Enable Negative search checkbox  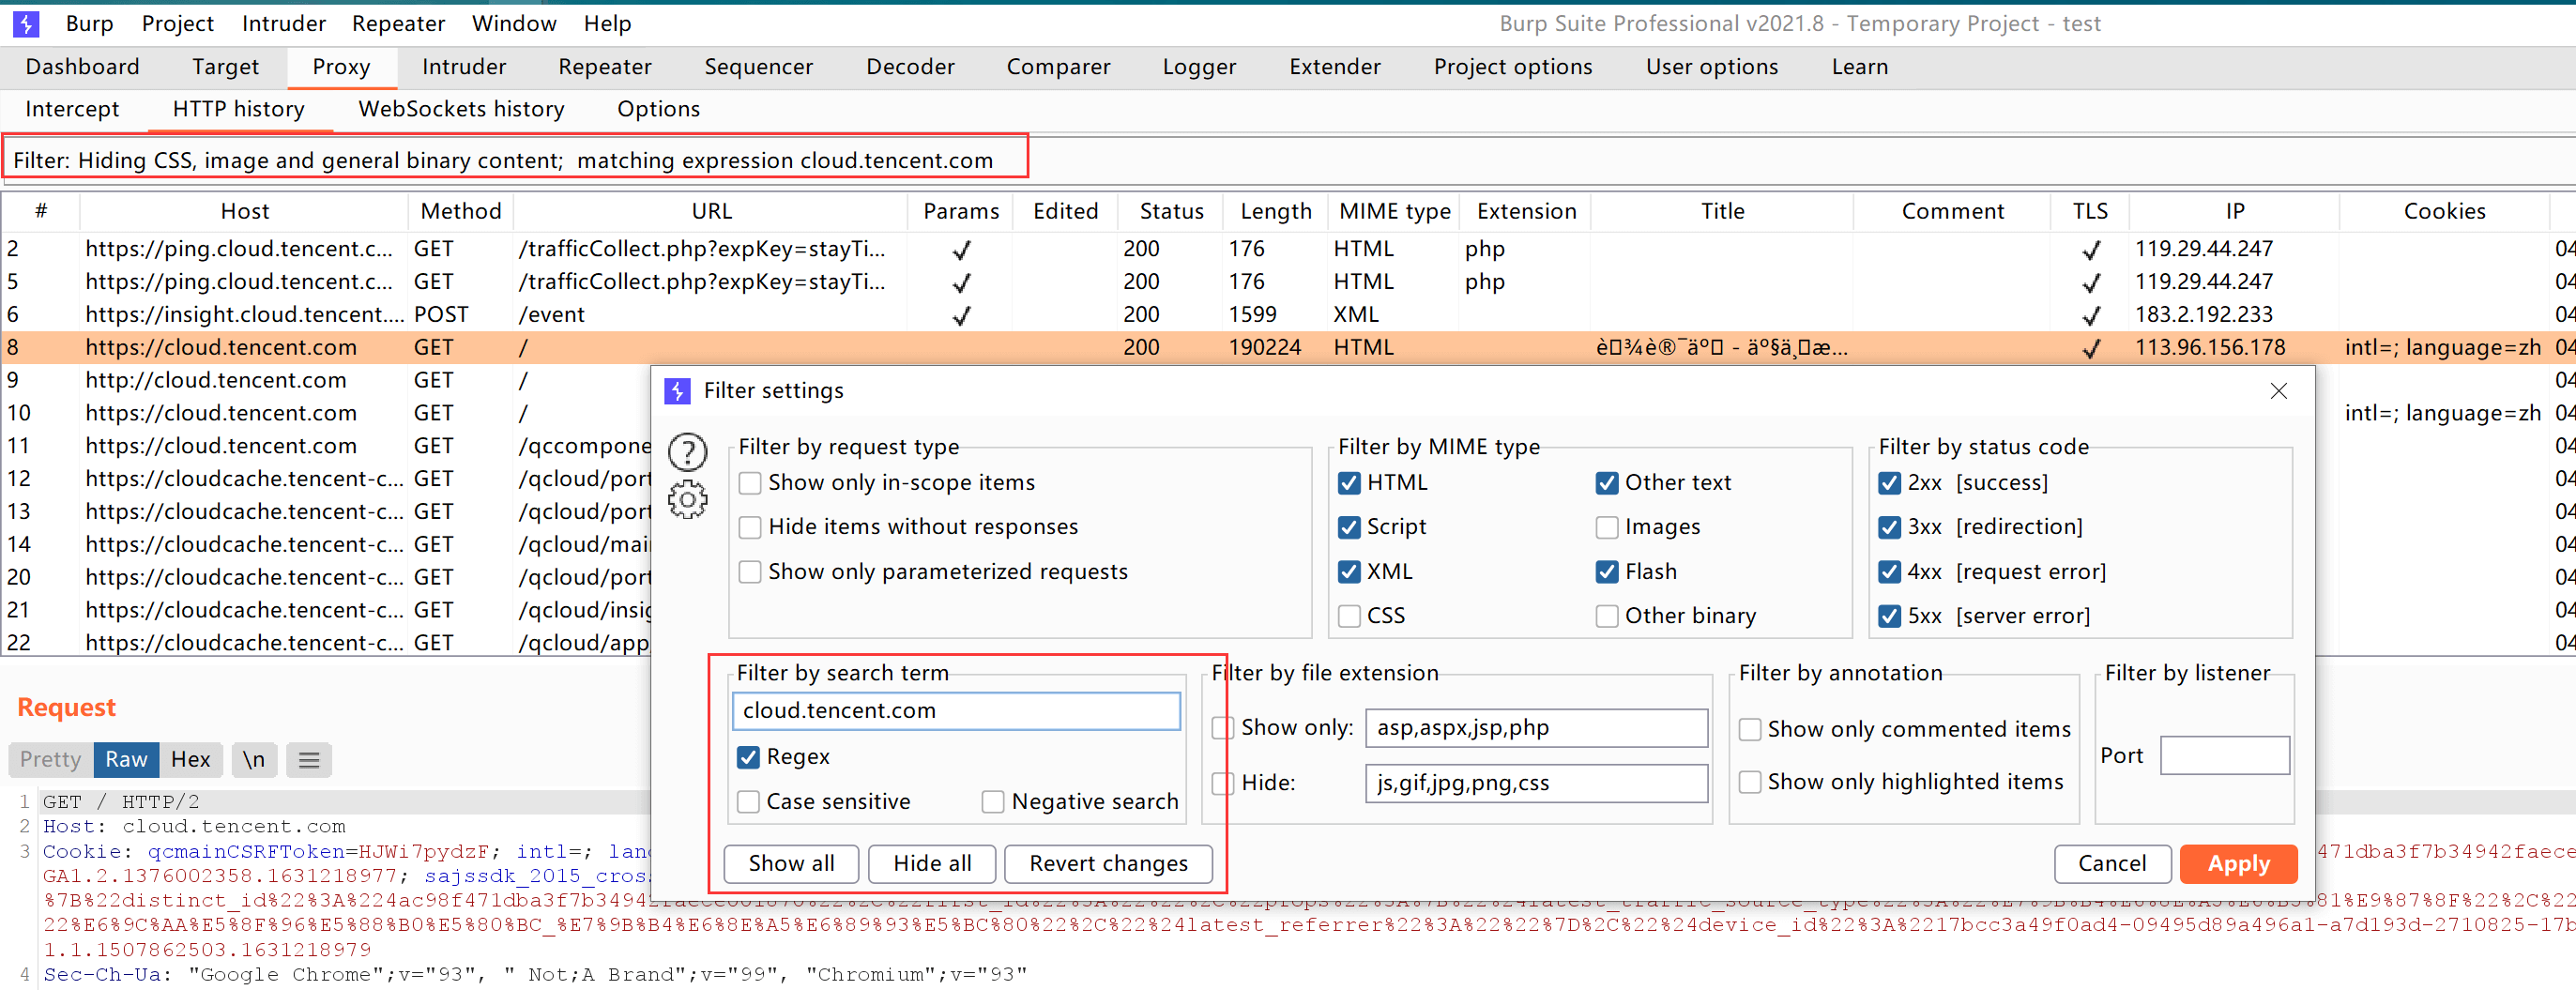click(x=993, y=802)
